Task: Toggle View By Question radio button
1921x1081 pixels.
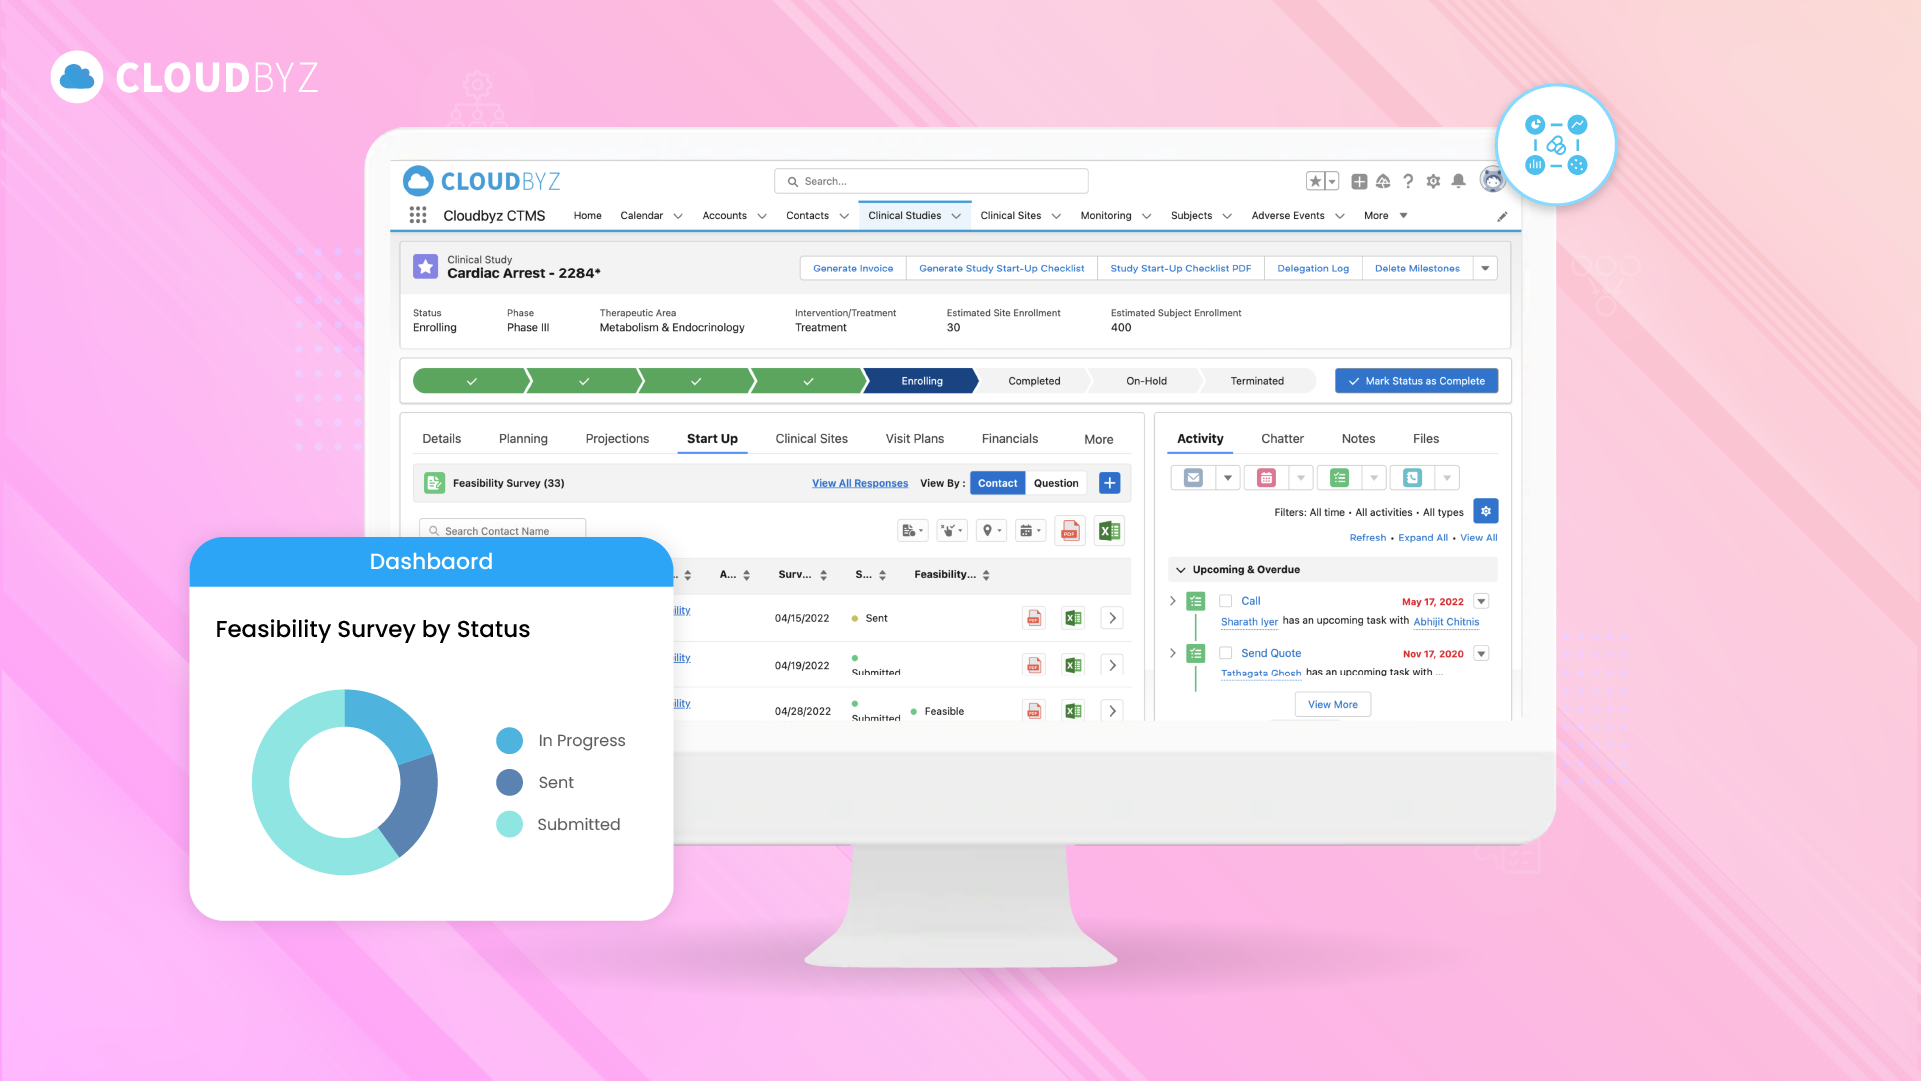Action: [1055, 482]
